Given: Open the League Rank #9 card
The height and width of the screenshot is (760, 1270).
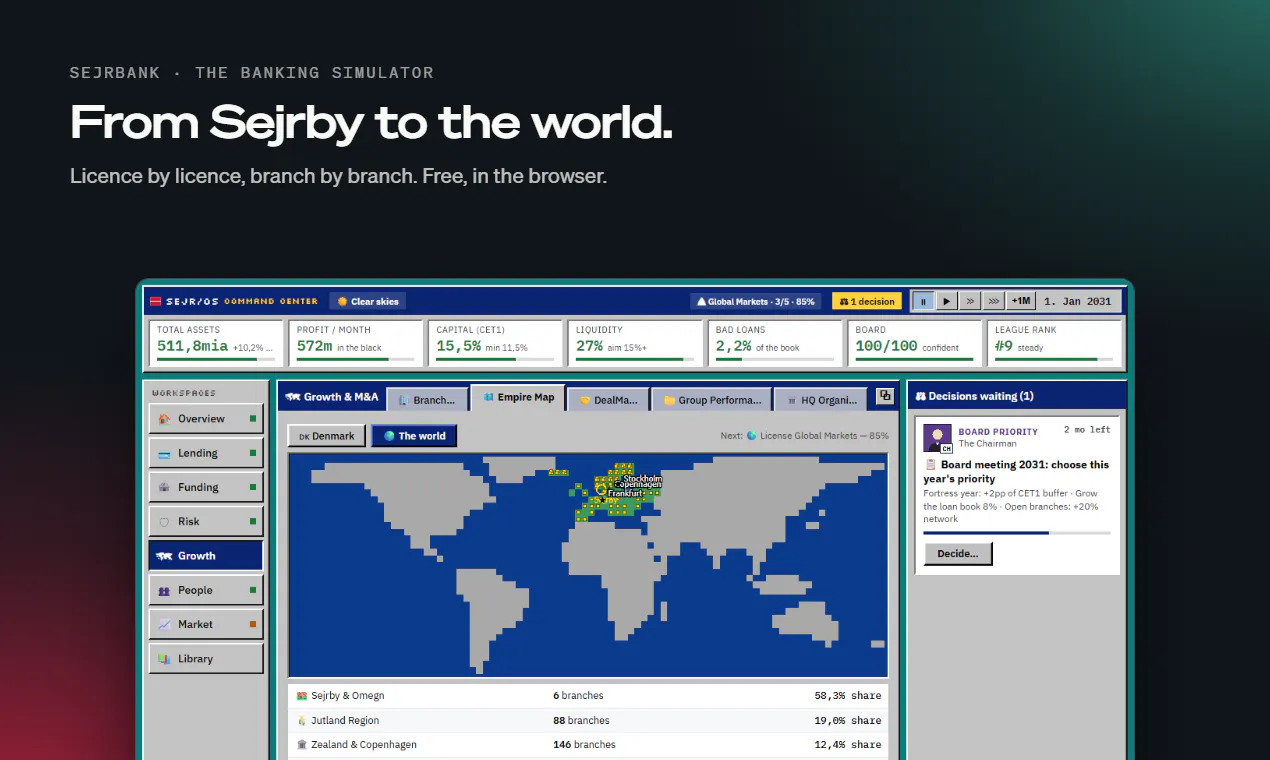Looking at the screenshot, I should point(1054,343).
